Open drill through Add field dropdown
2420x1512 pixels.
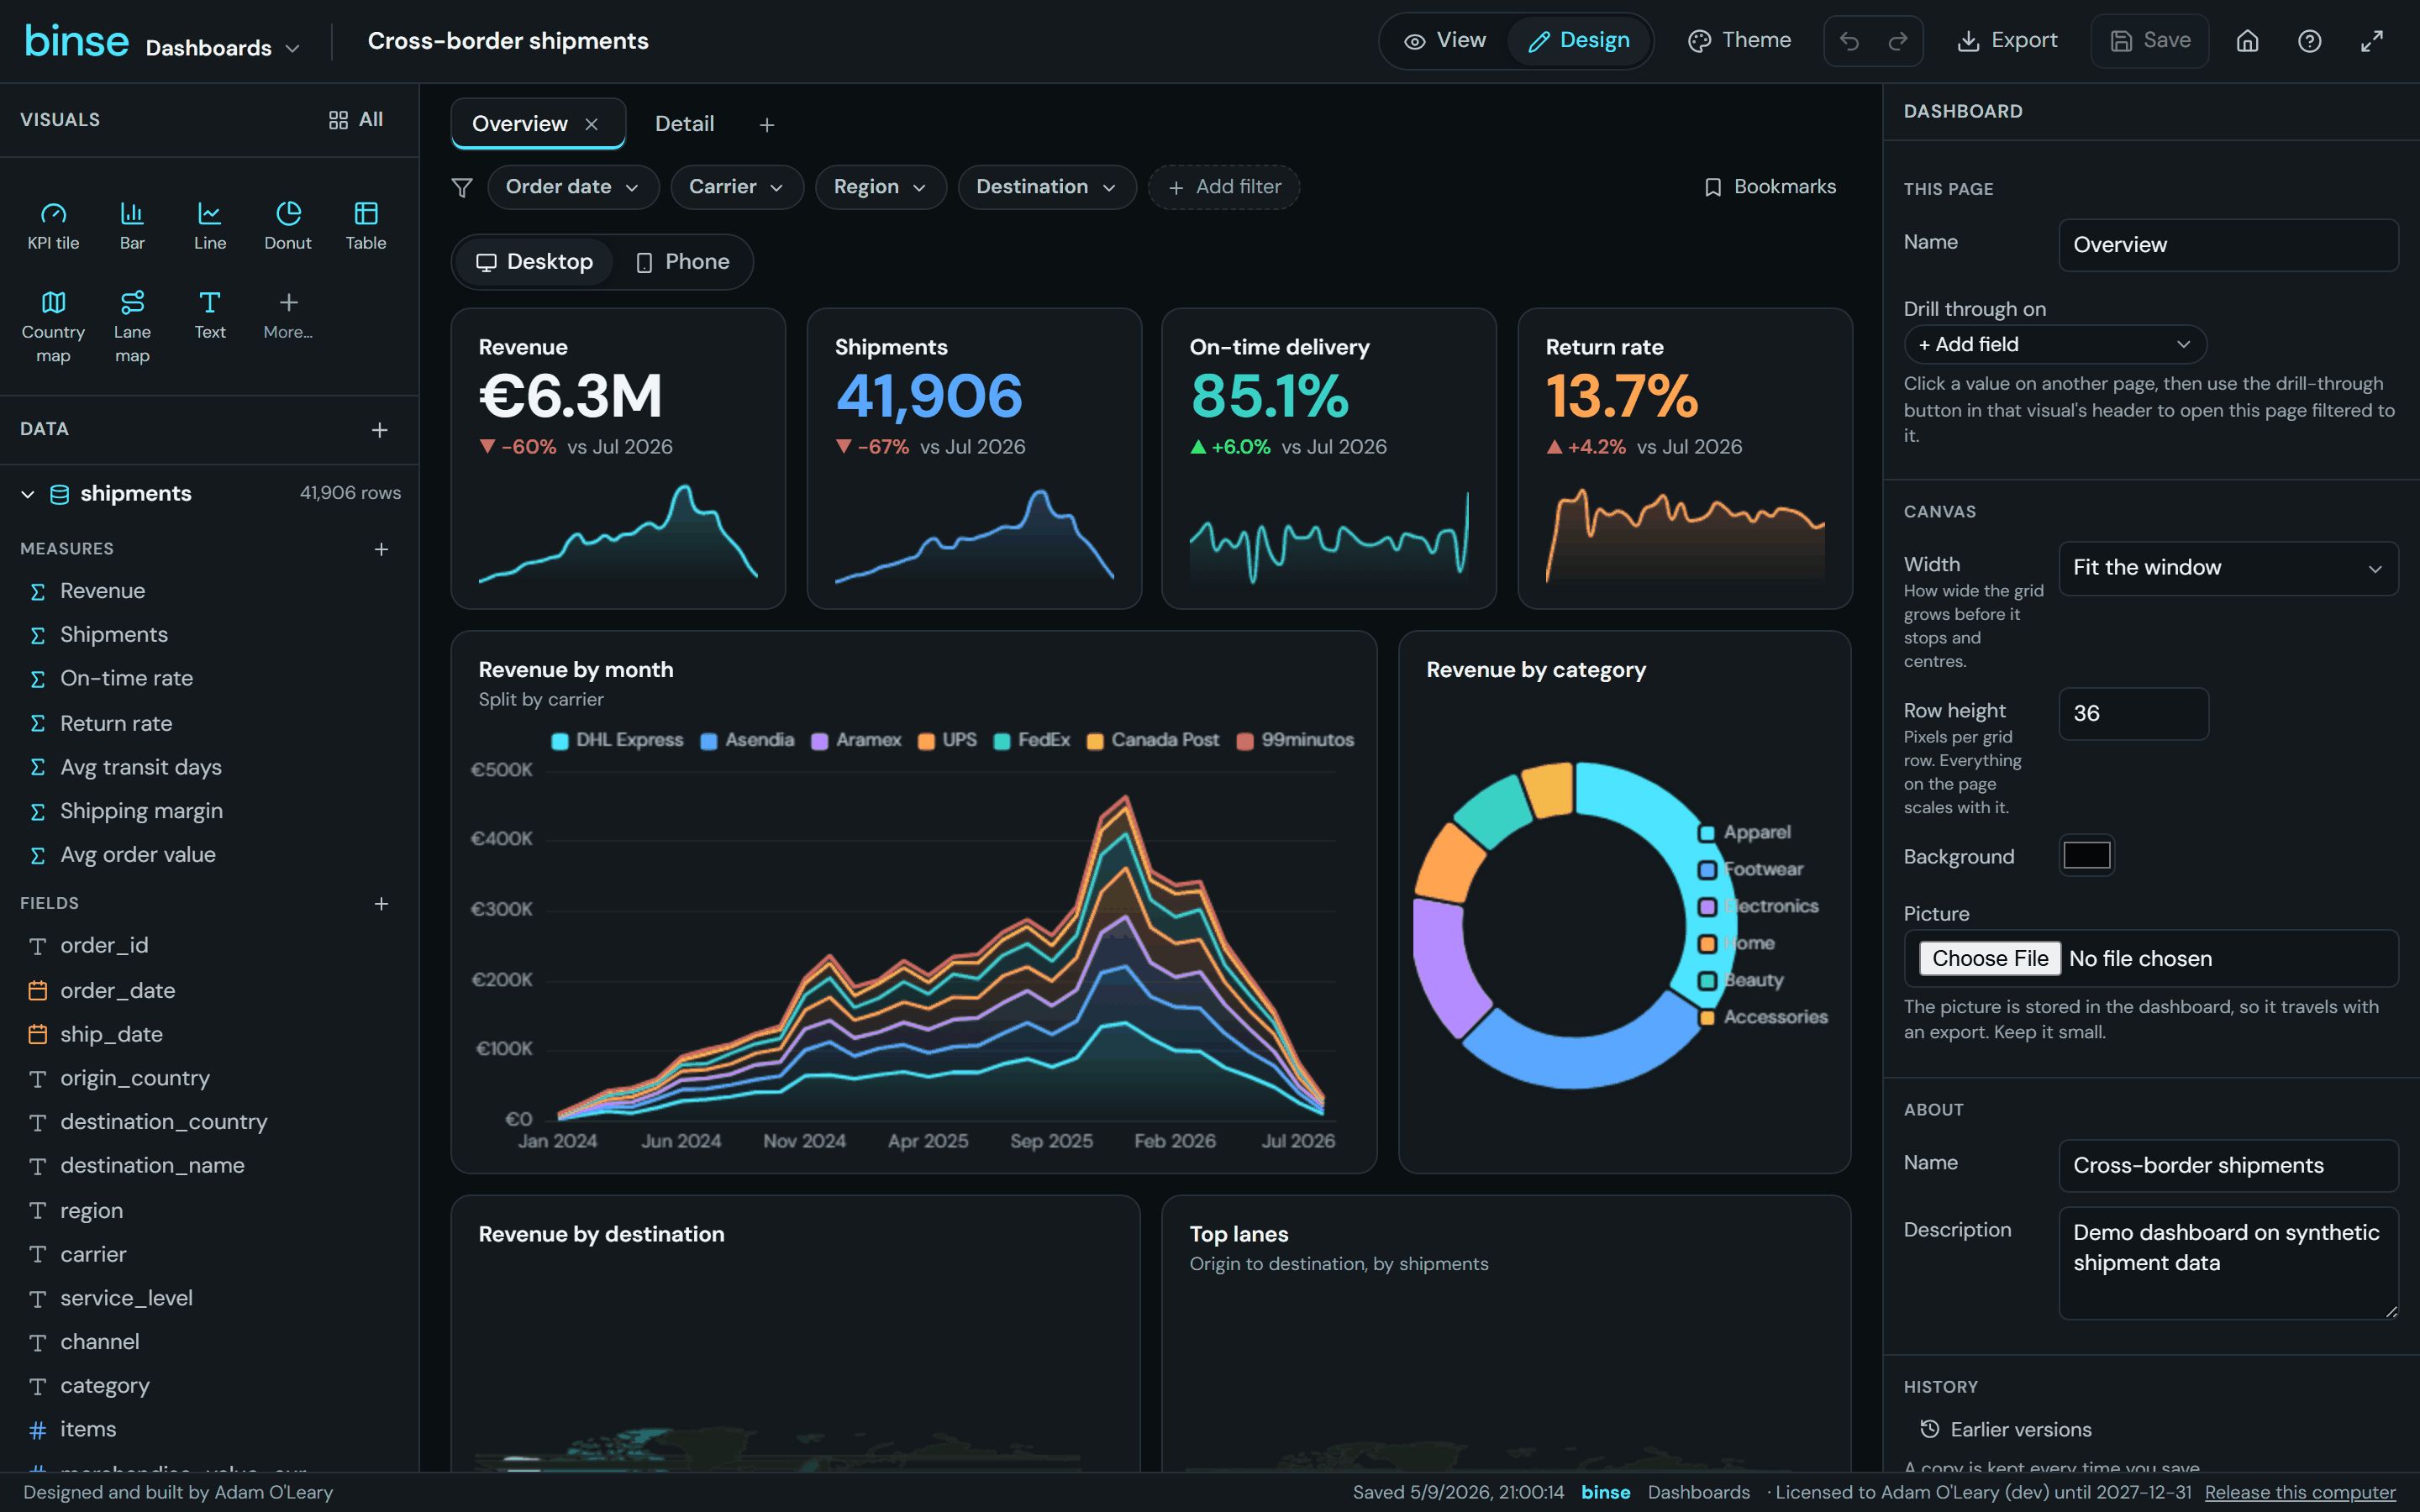(2055, 344)
